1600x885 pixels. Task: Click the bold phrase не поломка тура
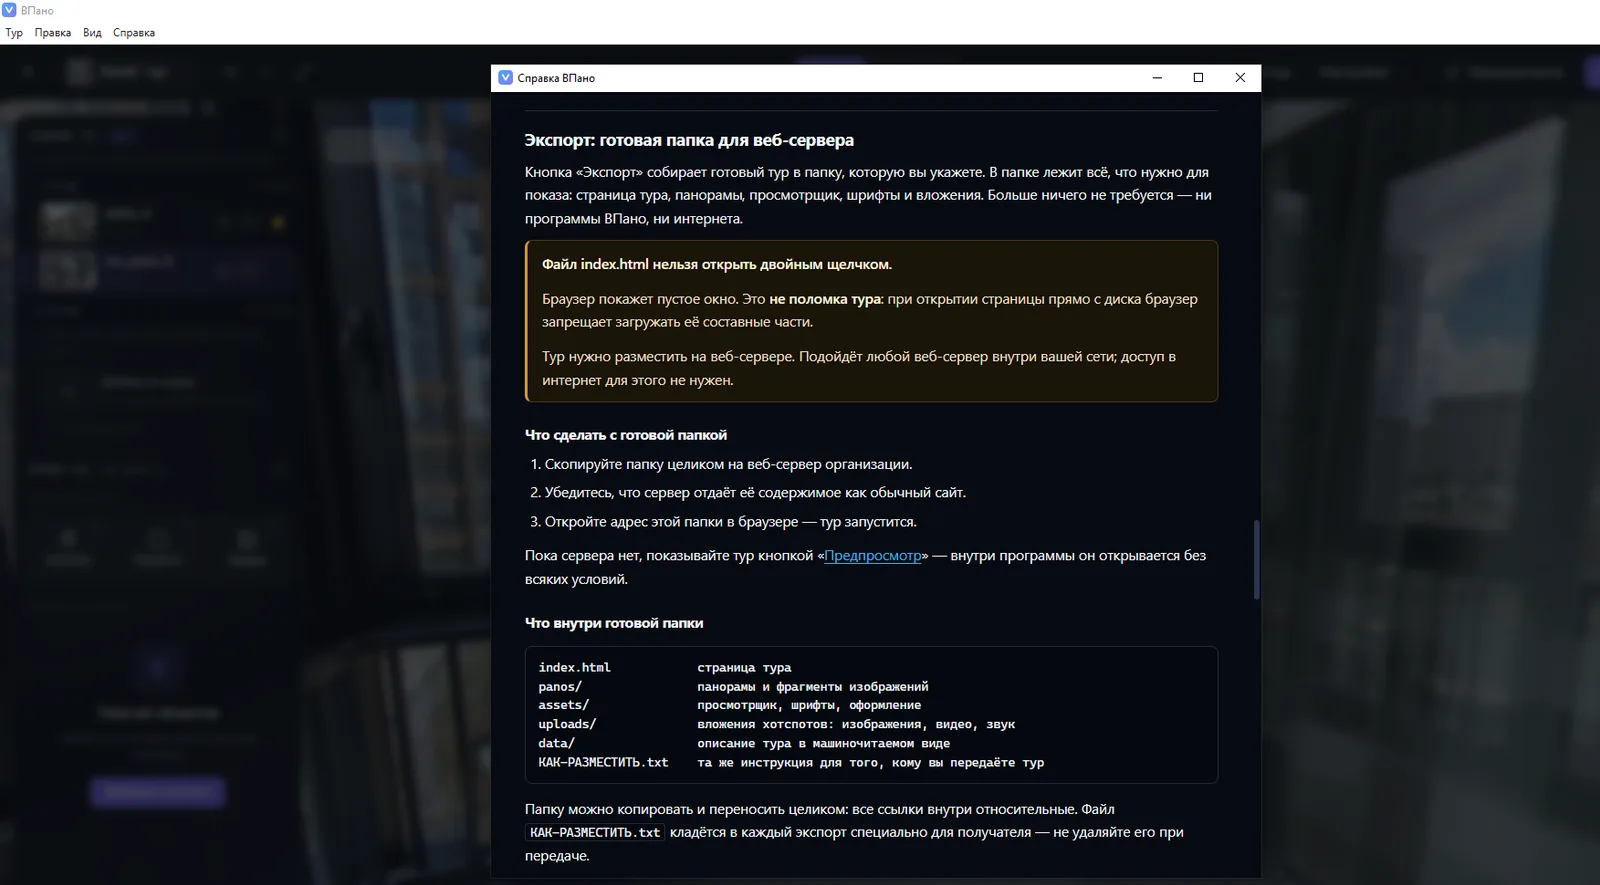pos(825,299)
